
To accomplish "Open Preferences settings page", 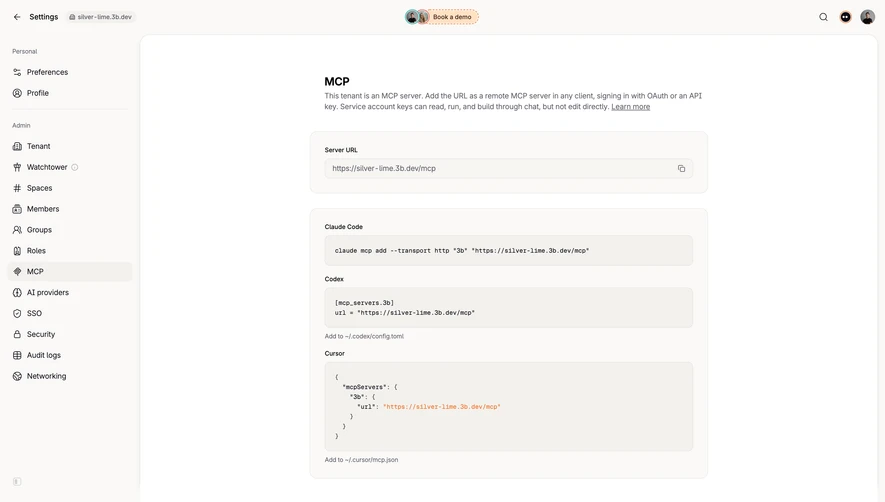I will (x=70, y=72).
